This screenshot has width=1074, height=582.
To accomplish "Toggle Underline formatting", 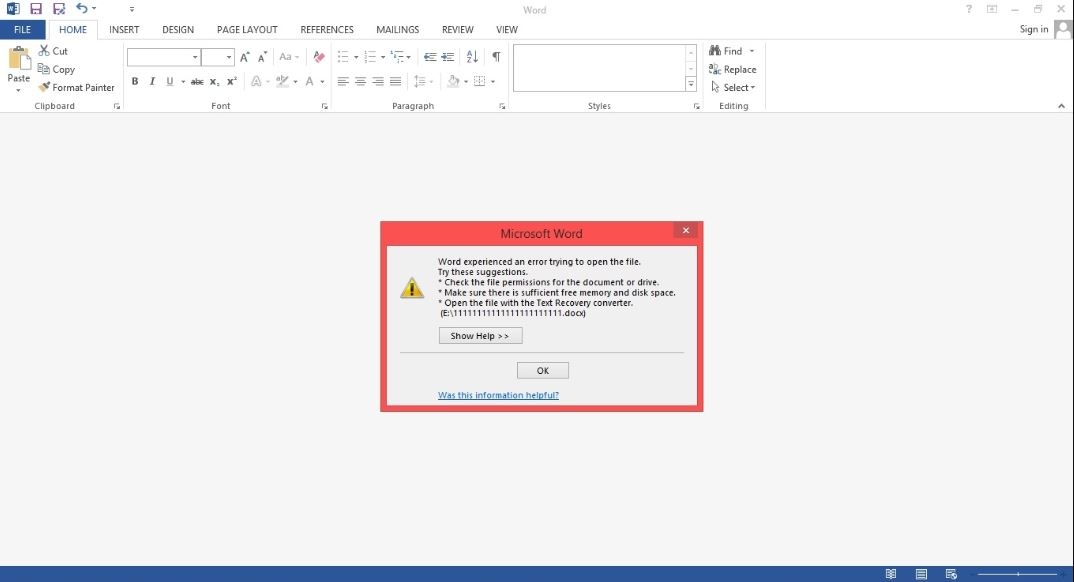I will coord(170,81).
